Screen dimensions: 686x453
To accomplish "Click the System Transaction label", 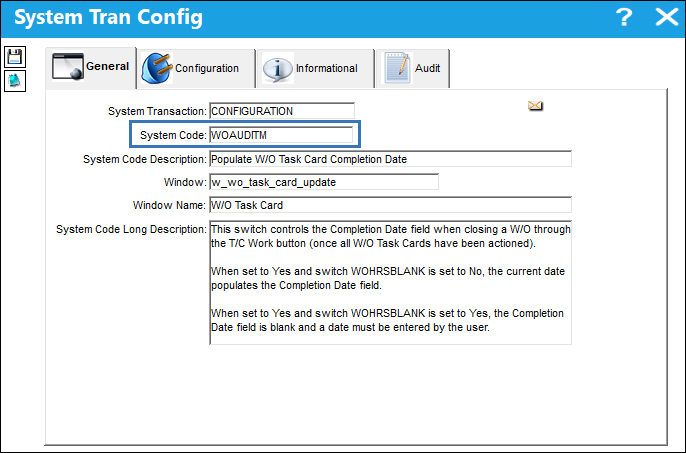I will tap(157, 112).
